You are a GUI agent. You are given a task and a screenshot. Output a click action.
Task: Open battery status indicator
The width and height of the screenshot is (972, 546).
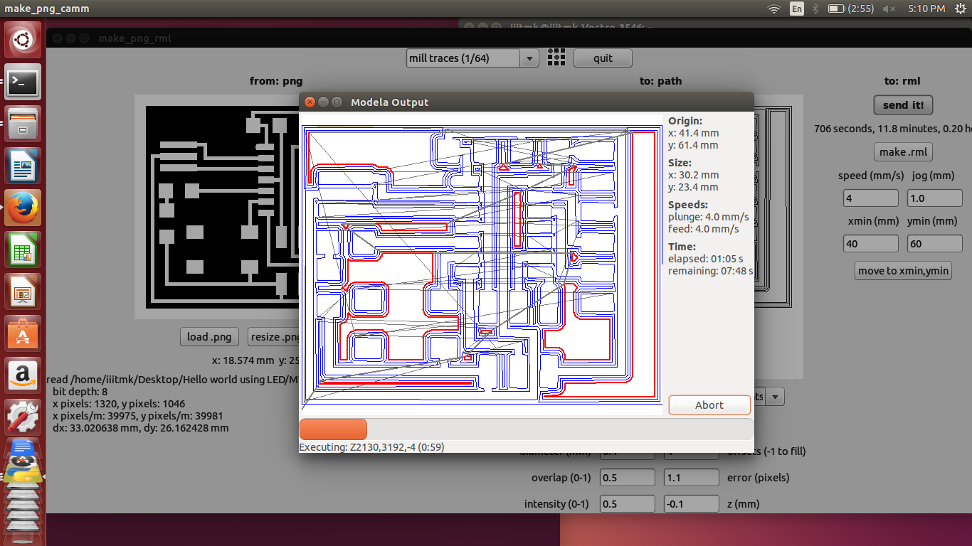click(x=851, y=9)
